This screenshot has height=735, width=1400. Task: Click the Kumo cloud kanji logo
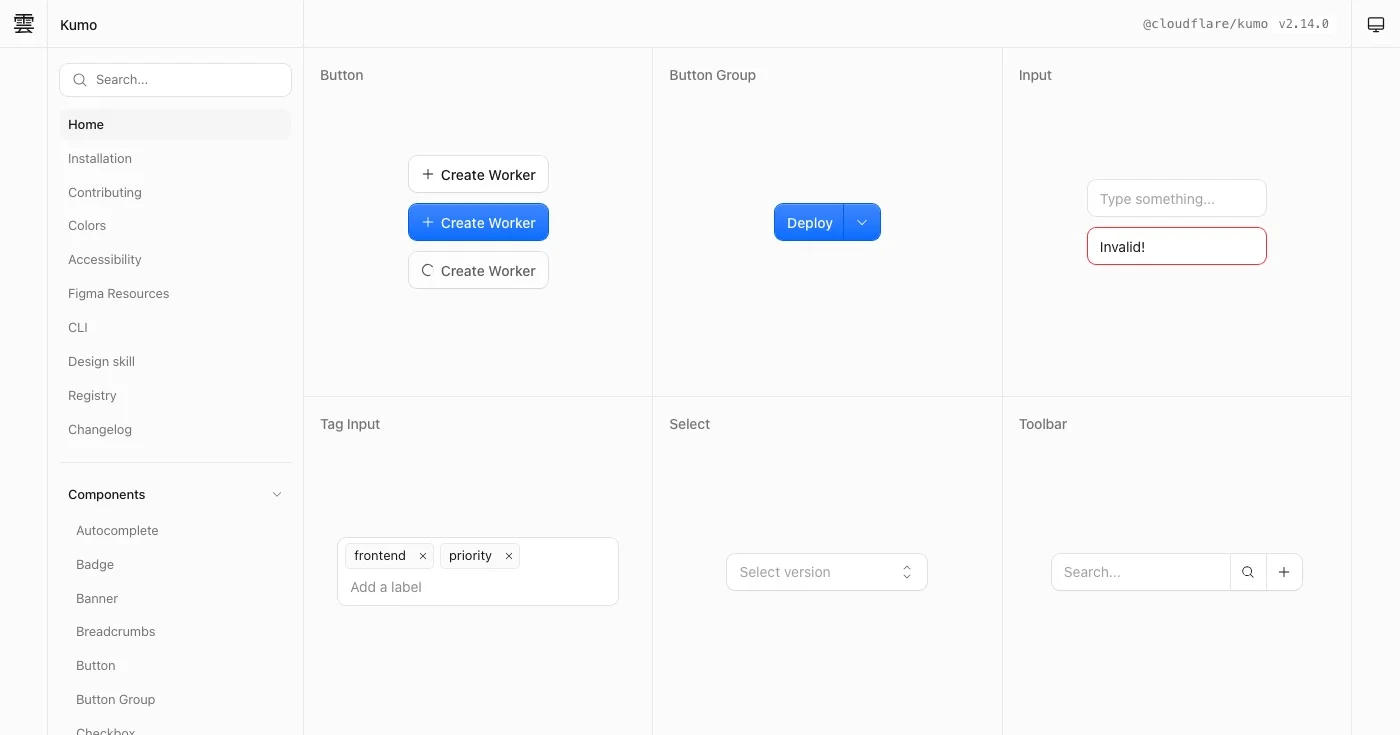pos(24,24)
